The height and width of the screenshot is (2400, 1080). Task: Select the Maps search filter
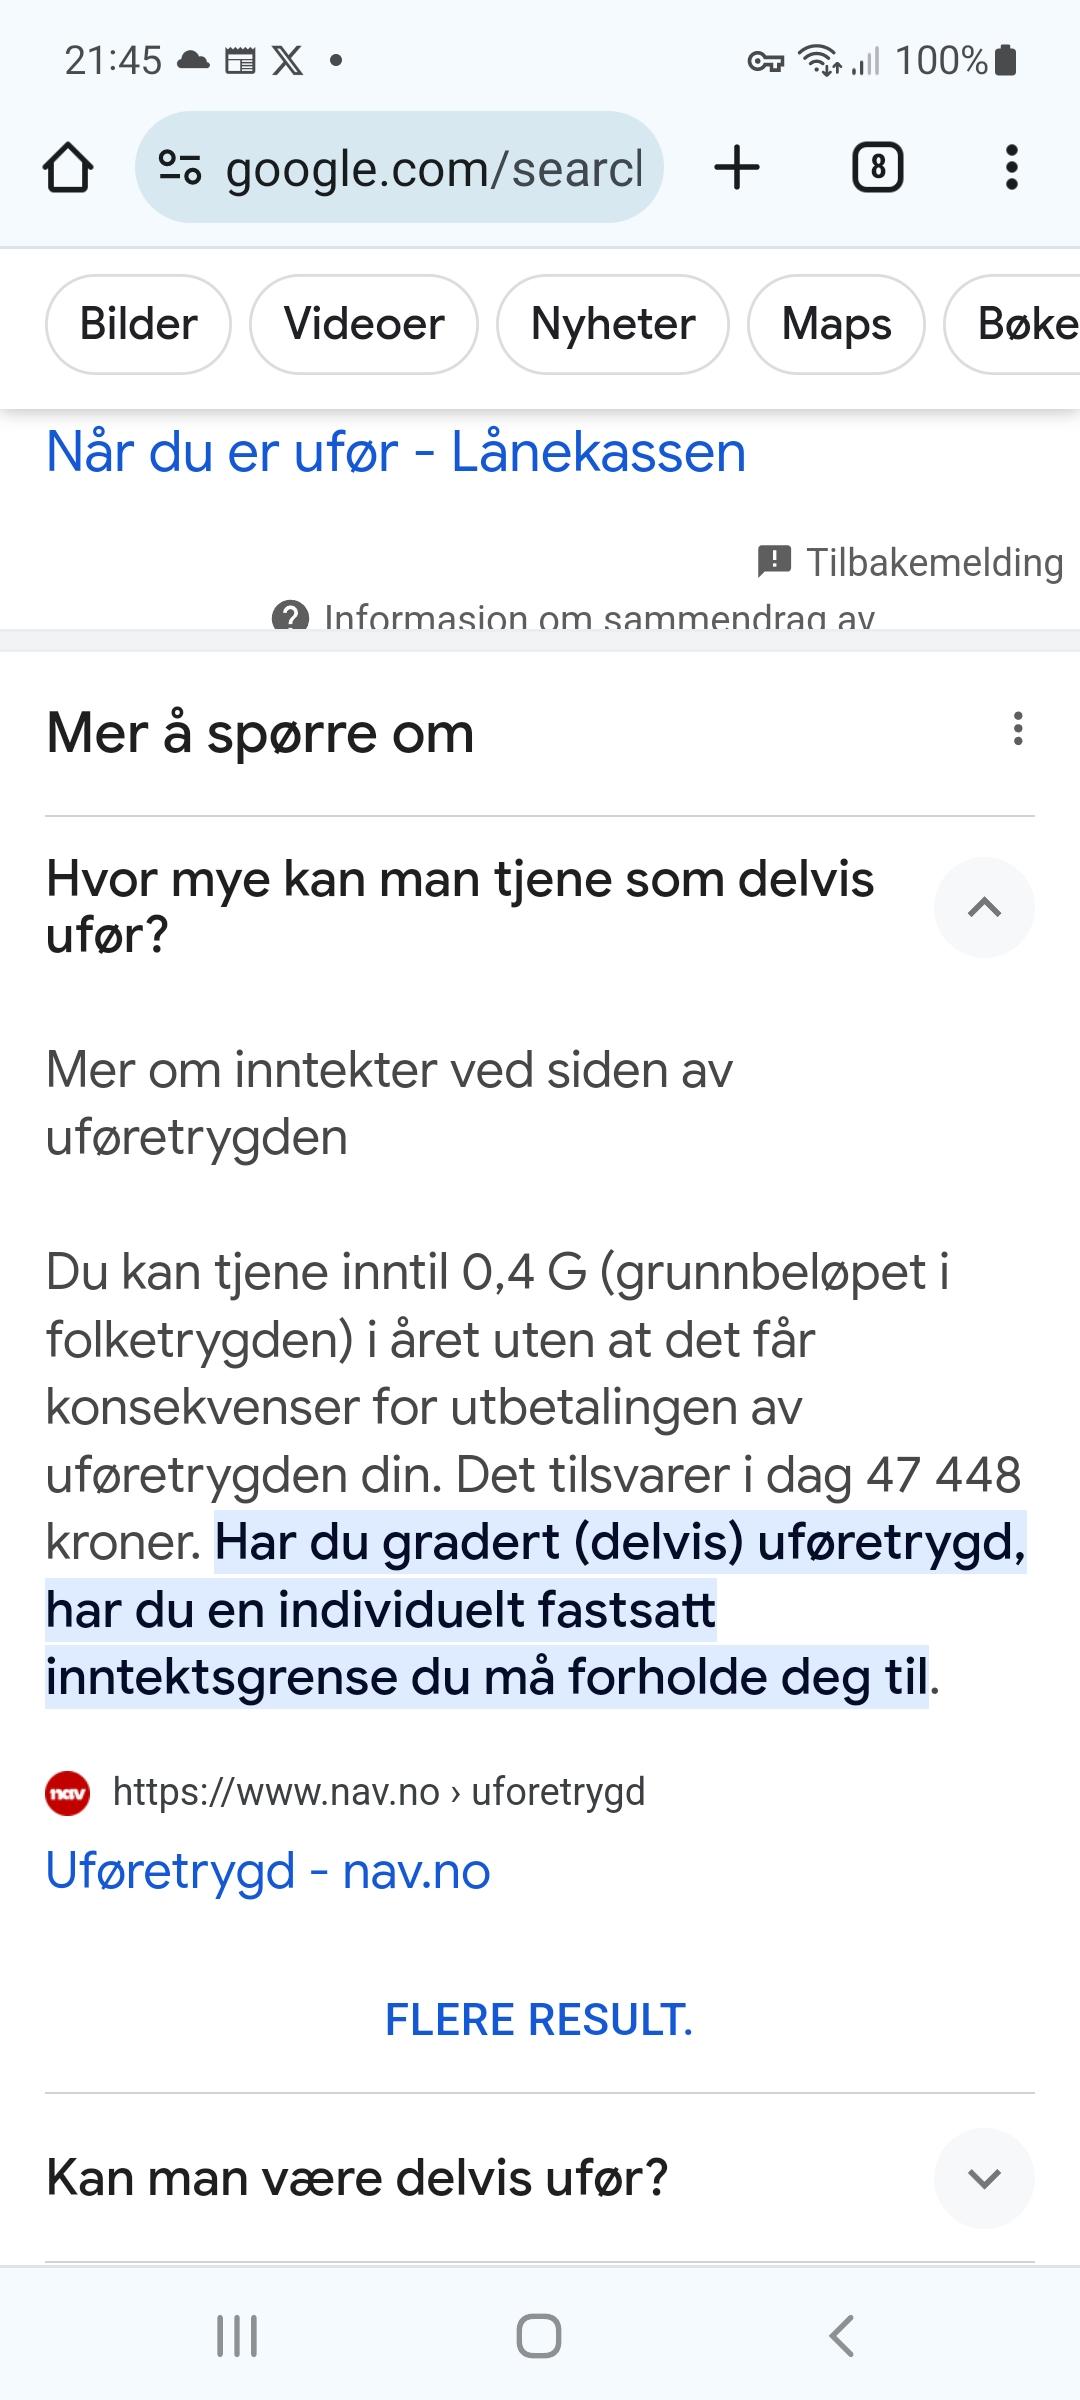click(836, 324)
